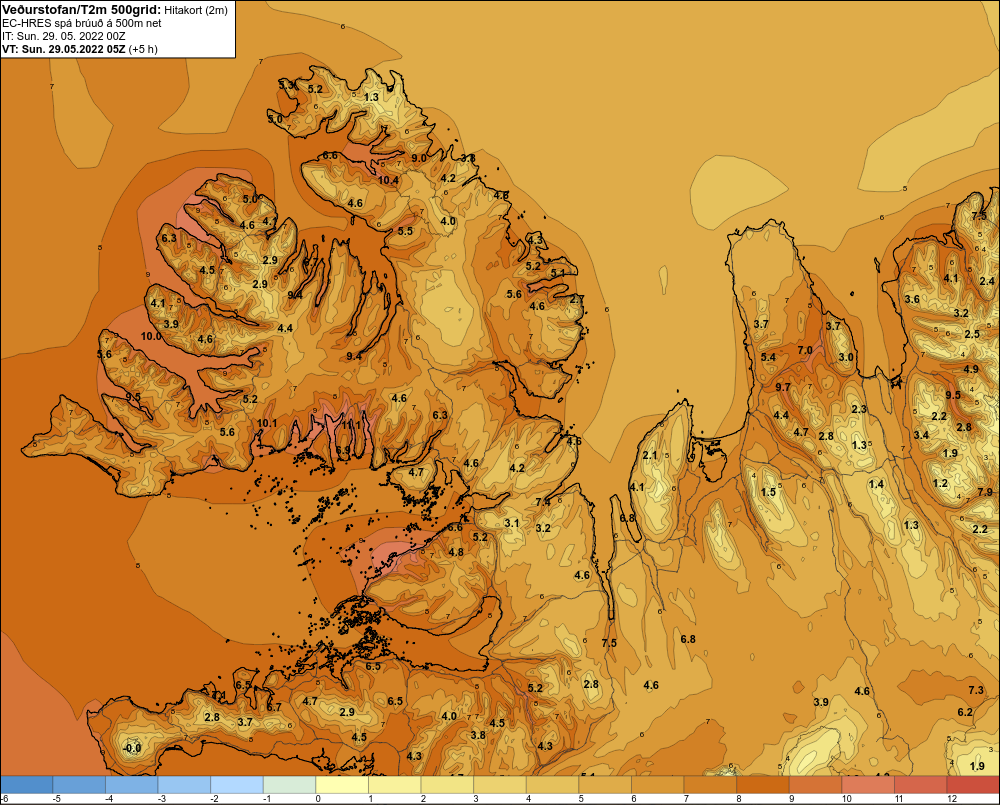The height and width of the screenshot is (805, 1000).
Task: Click the legend tick label '8'
Action: 739,799
